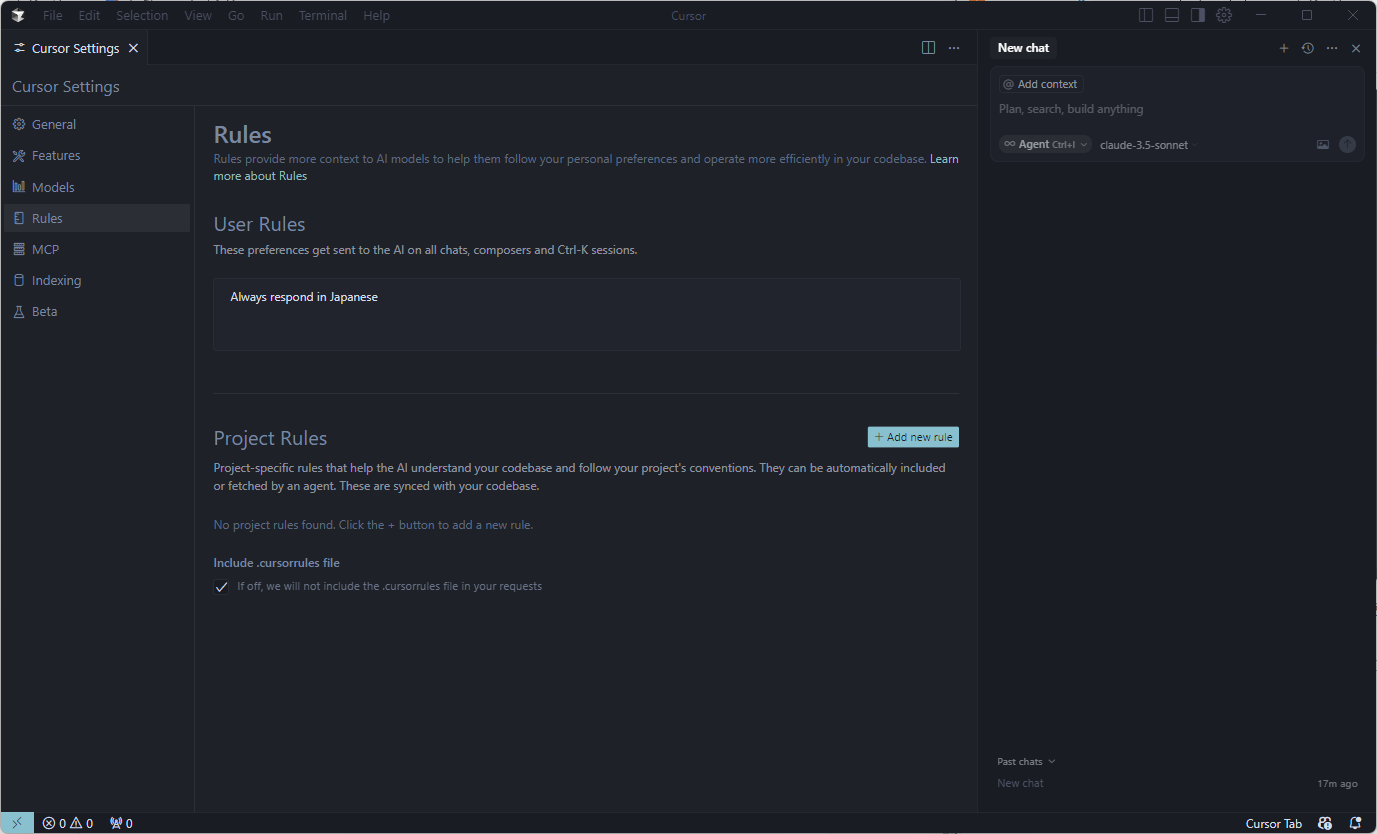
Task: Split the editor to the right
Action: 928,48
